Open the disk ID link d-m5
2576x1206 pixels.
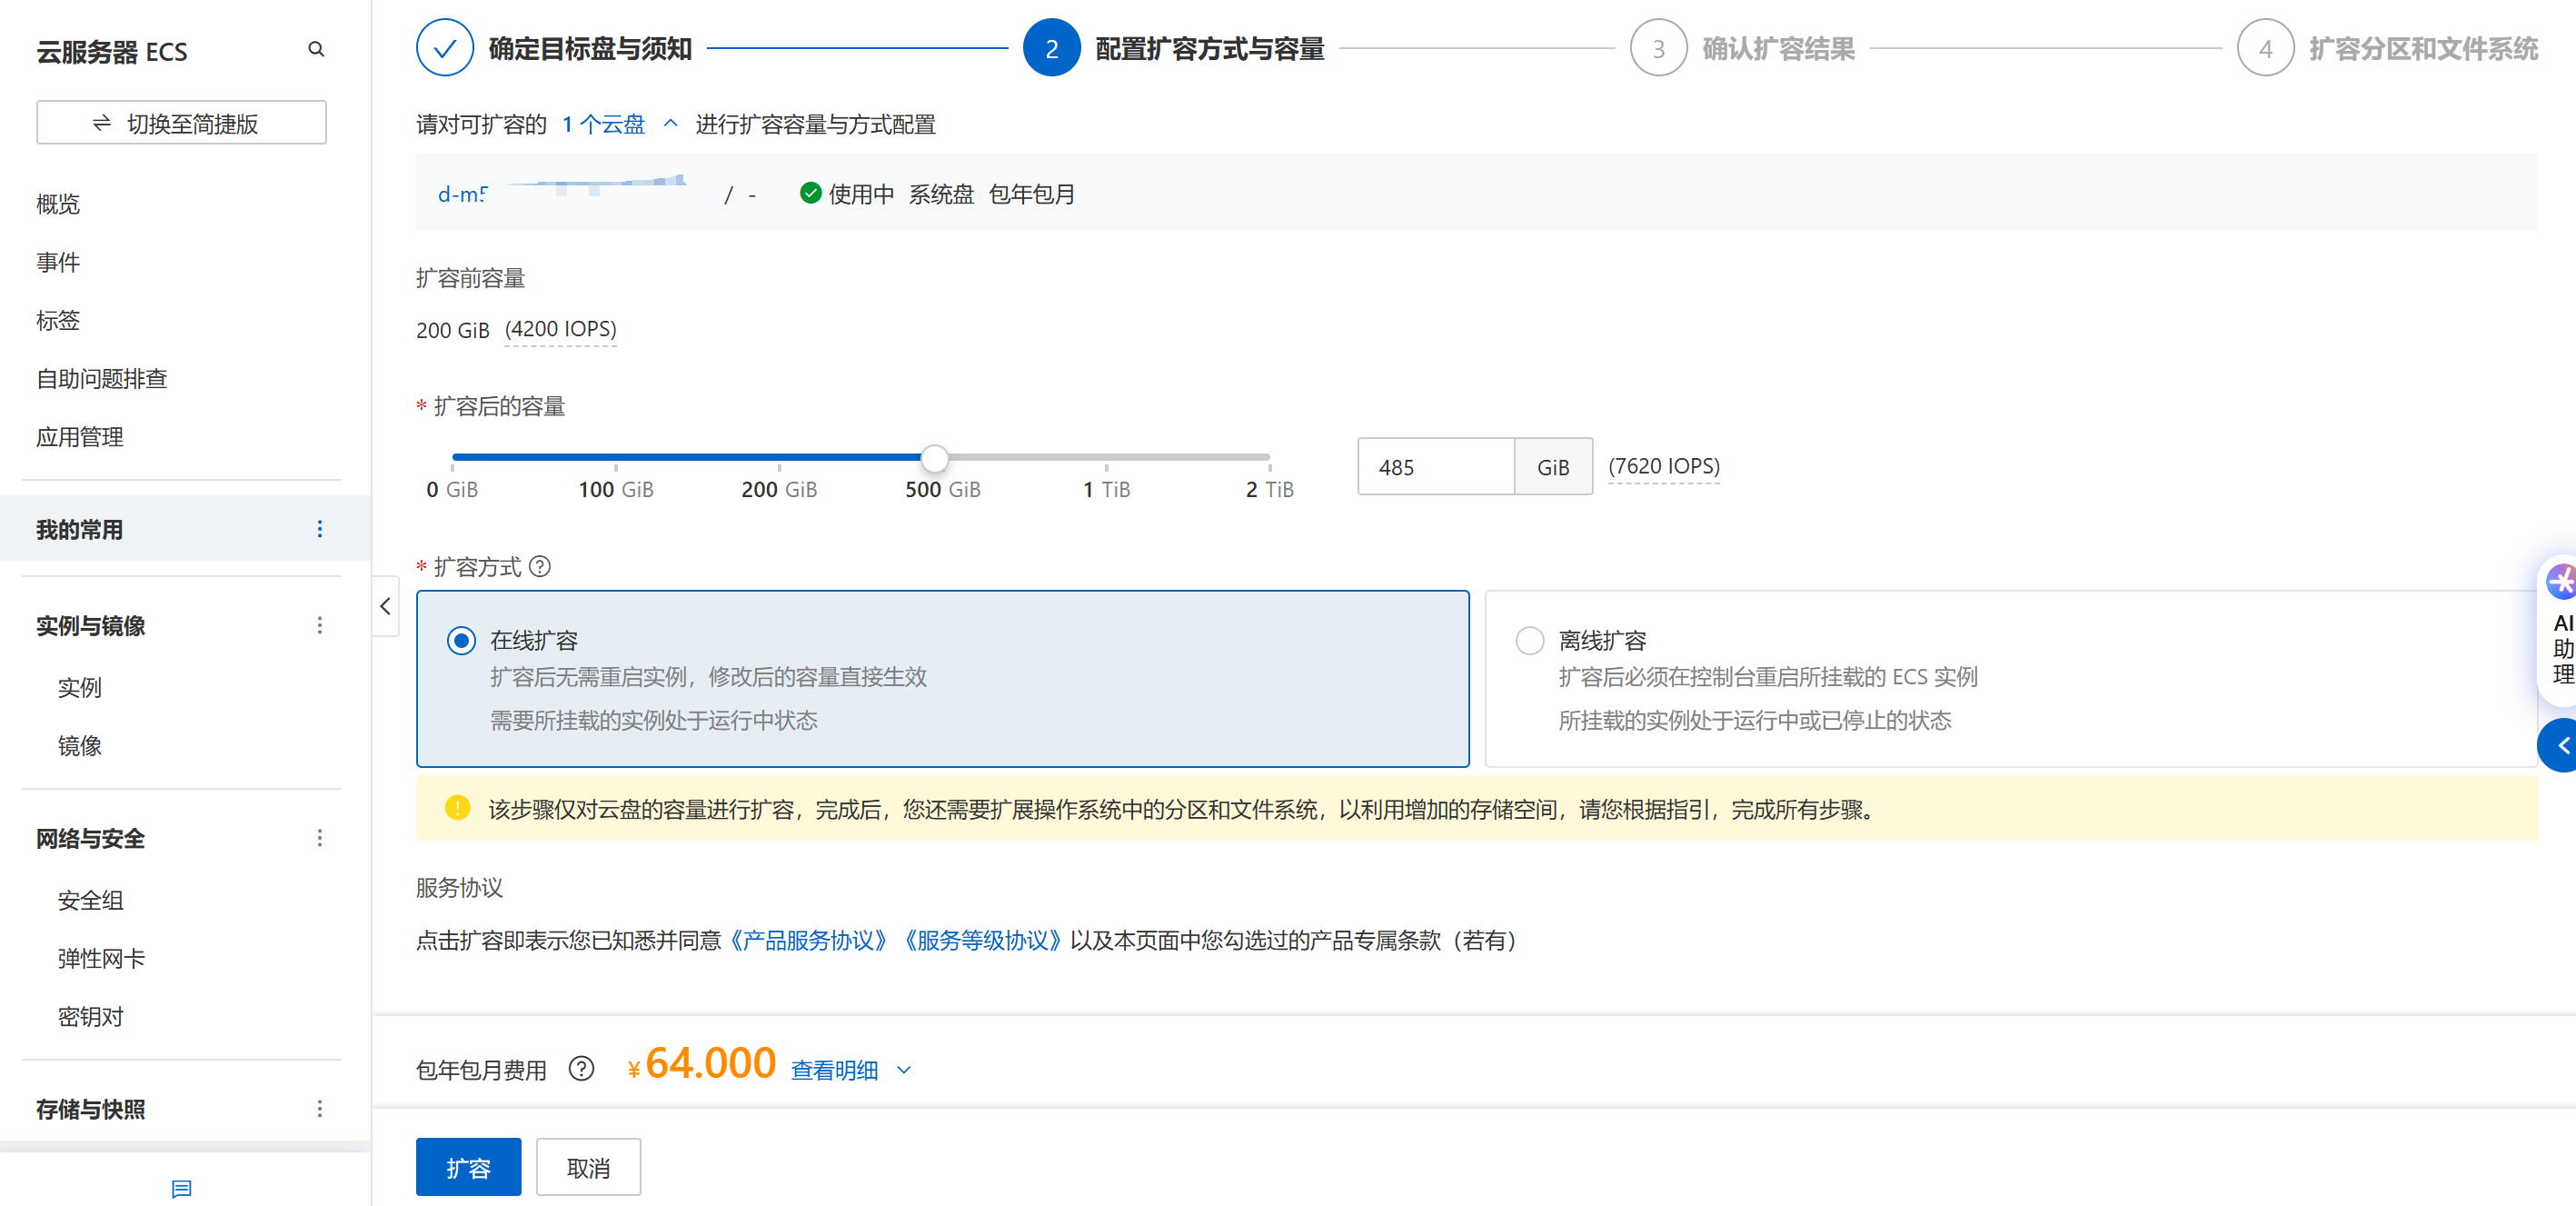point(463,194)
